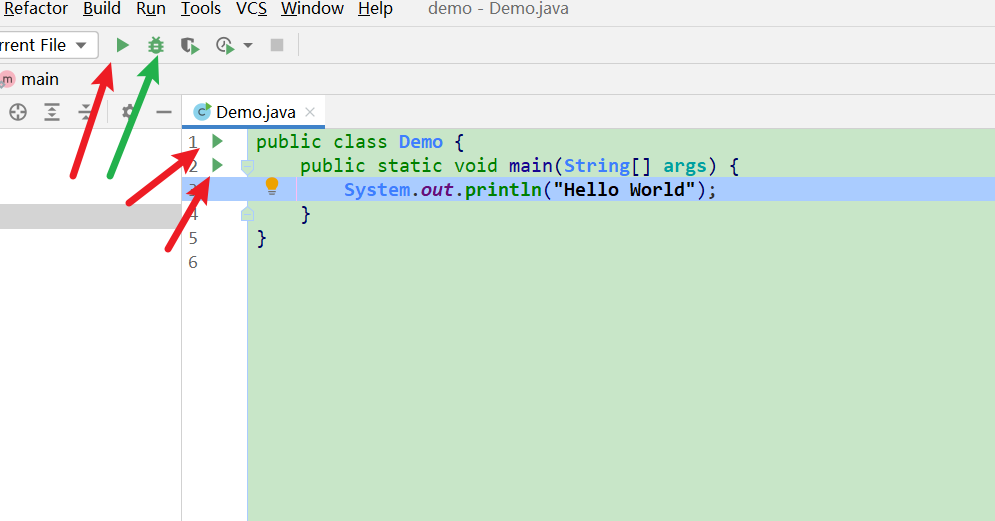Click the class keyword on line 1
The height and width of the screenshot is (521, 995).
360,142
